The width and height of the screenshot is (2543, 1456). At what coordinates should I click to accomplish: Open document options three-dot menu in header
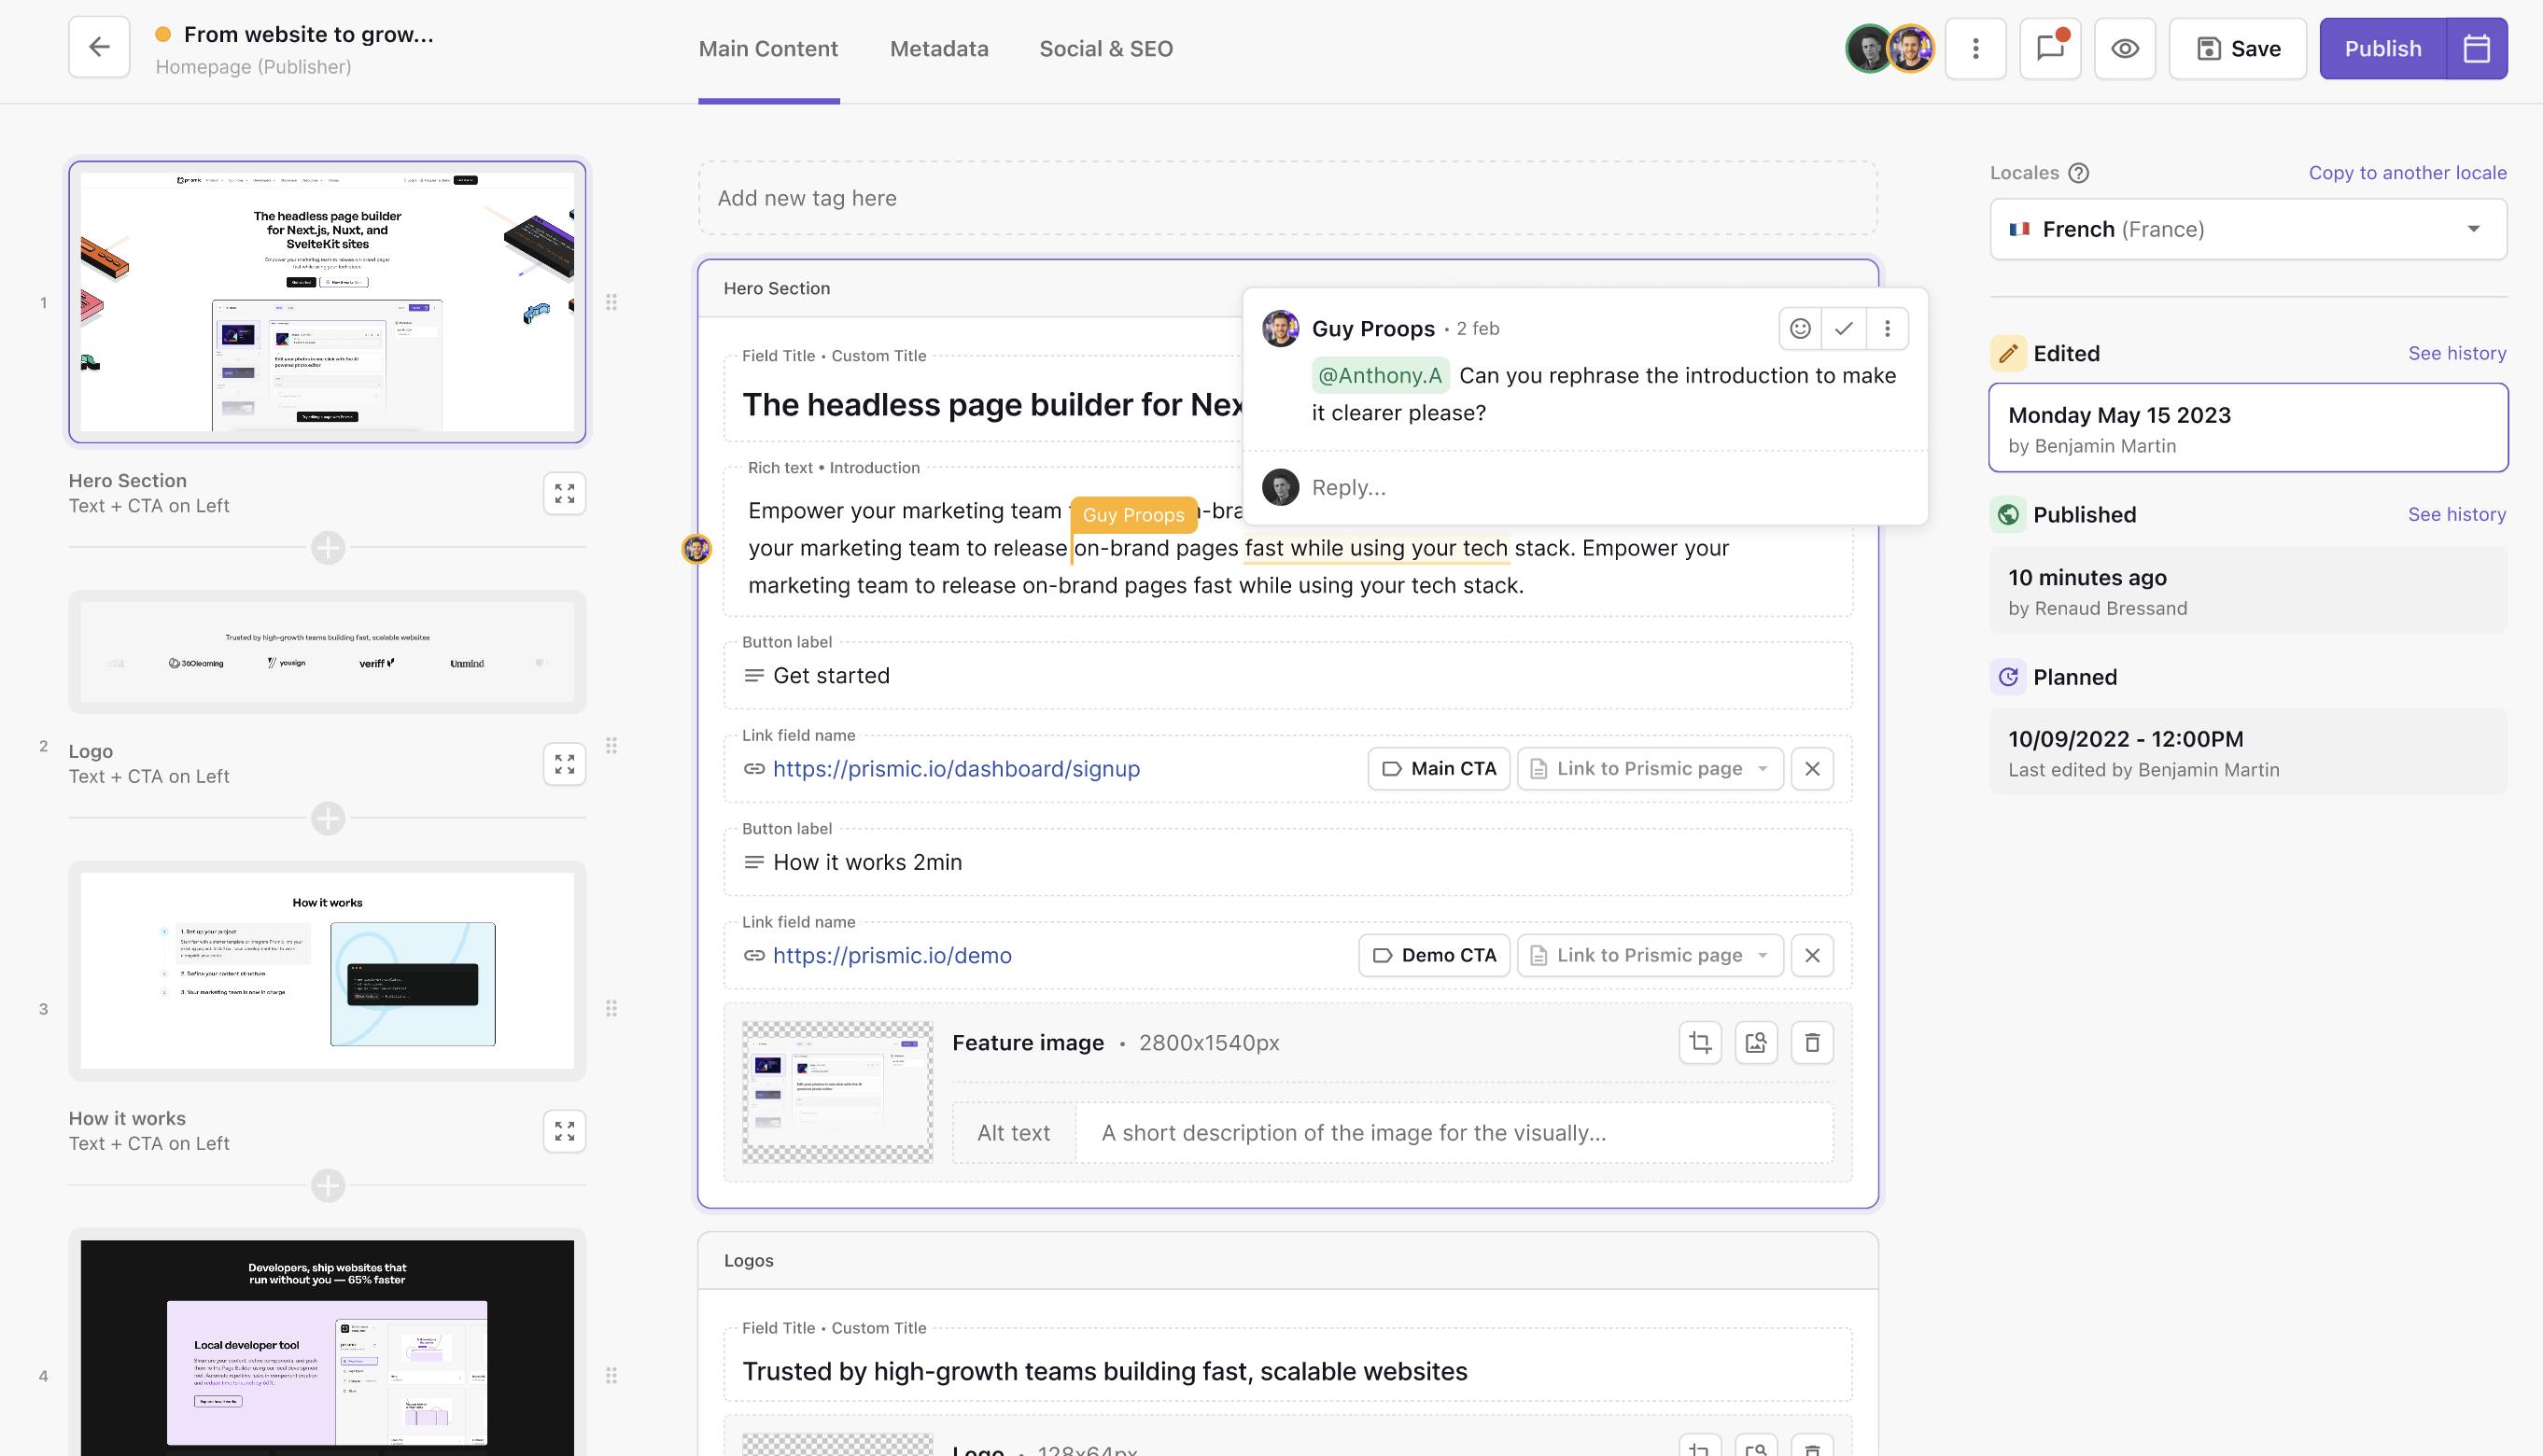point(1975,48)
